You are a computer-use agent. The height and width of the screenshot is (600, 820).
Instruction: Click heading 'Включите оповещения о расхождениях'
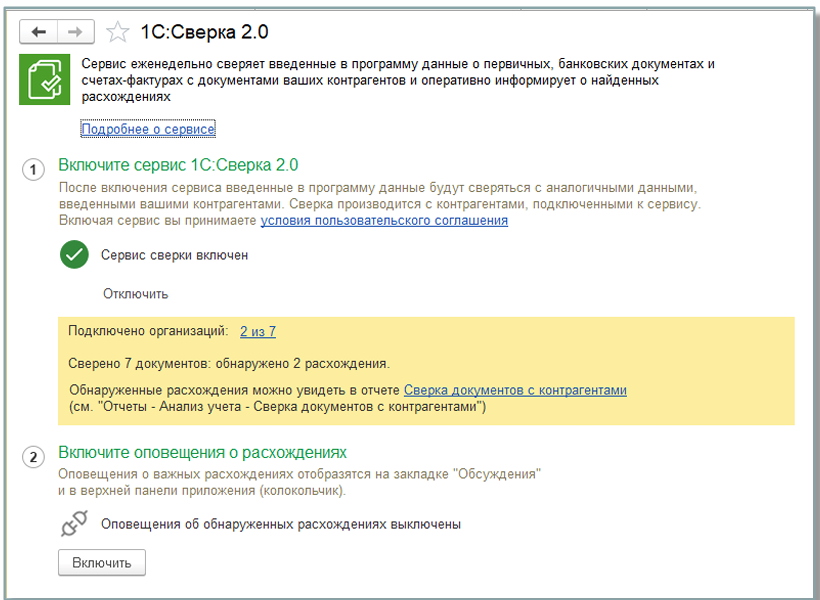coord(202,452)
